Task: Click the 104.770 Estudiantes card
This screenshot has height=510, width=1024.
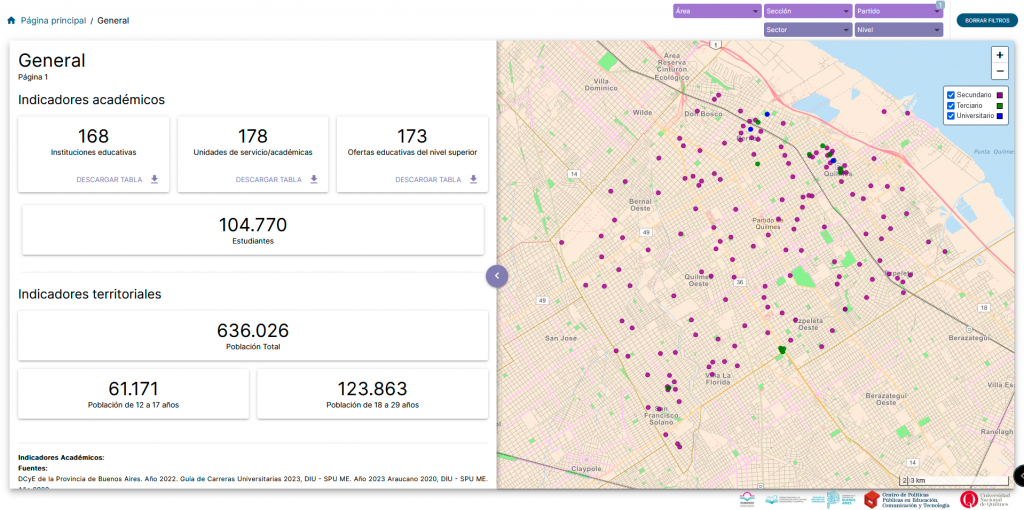Action: coord(253,230)
